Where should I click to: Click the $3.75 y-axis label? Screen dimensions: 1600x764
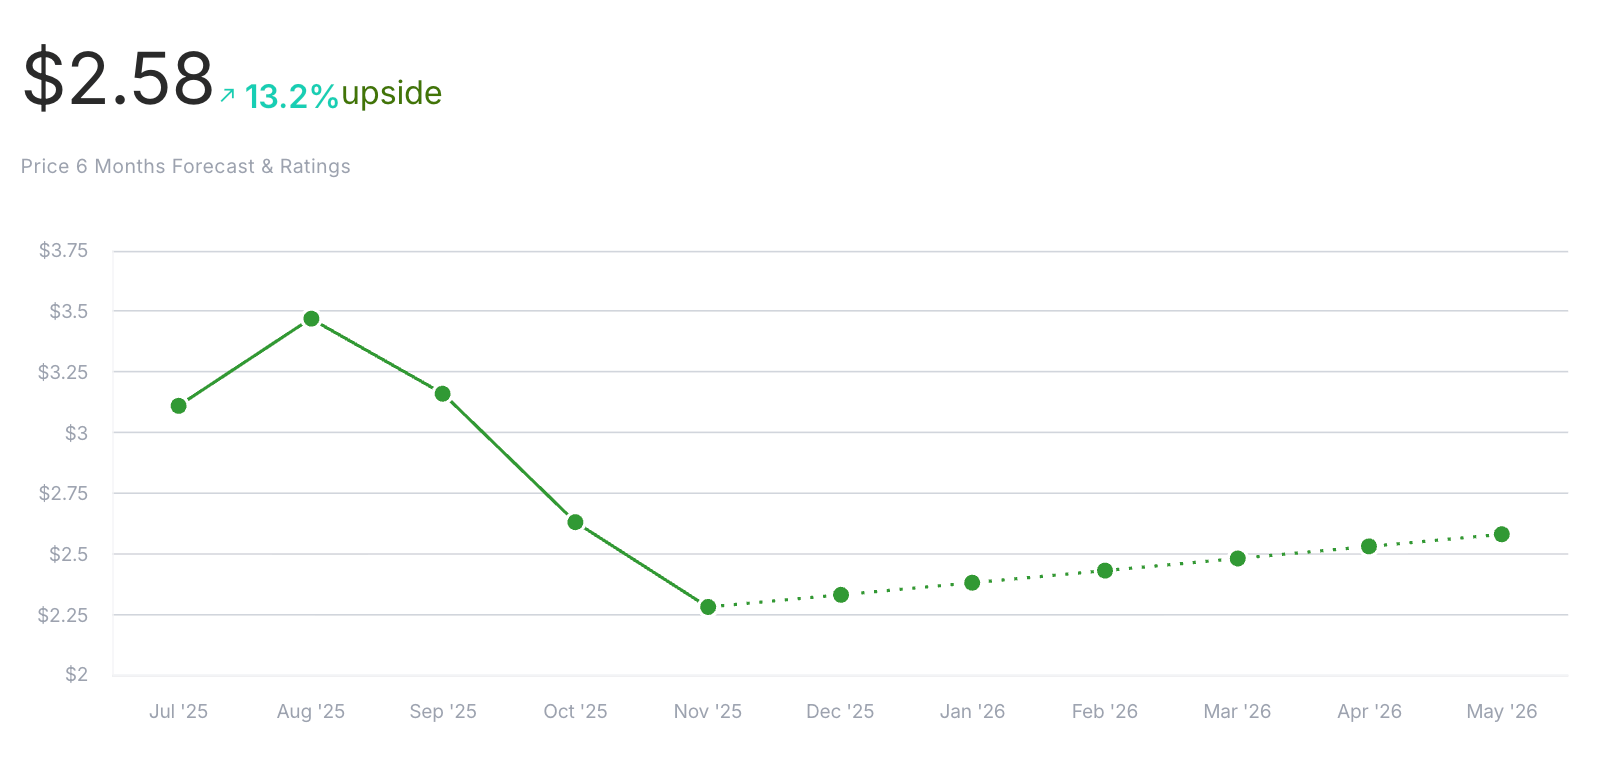63,250
